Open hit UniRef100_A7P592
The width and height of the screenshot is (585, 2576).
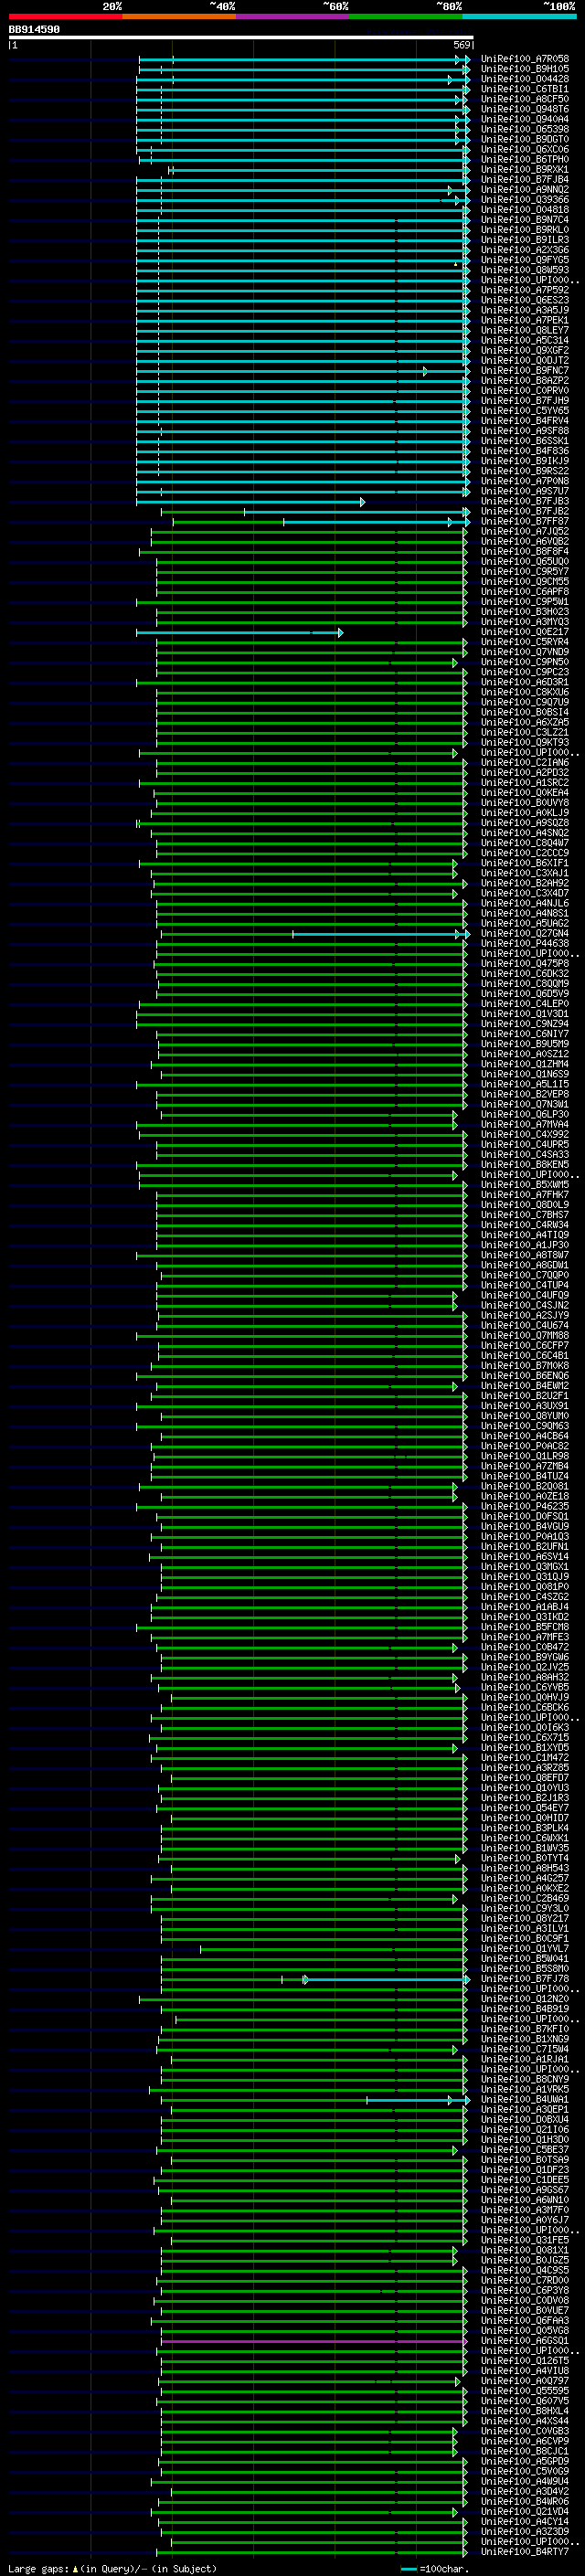click(525, 290)
